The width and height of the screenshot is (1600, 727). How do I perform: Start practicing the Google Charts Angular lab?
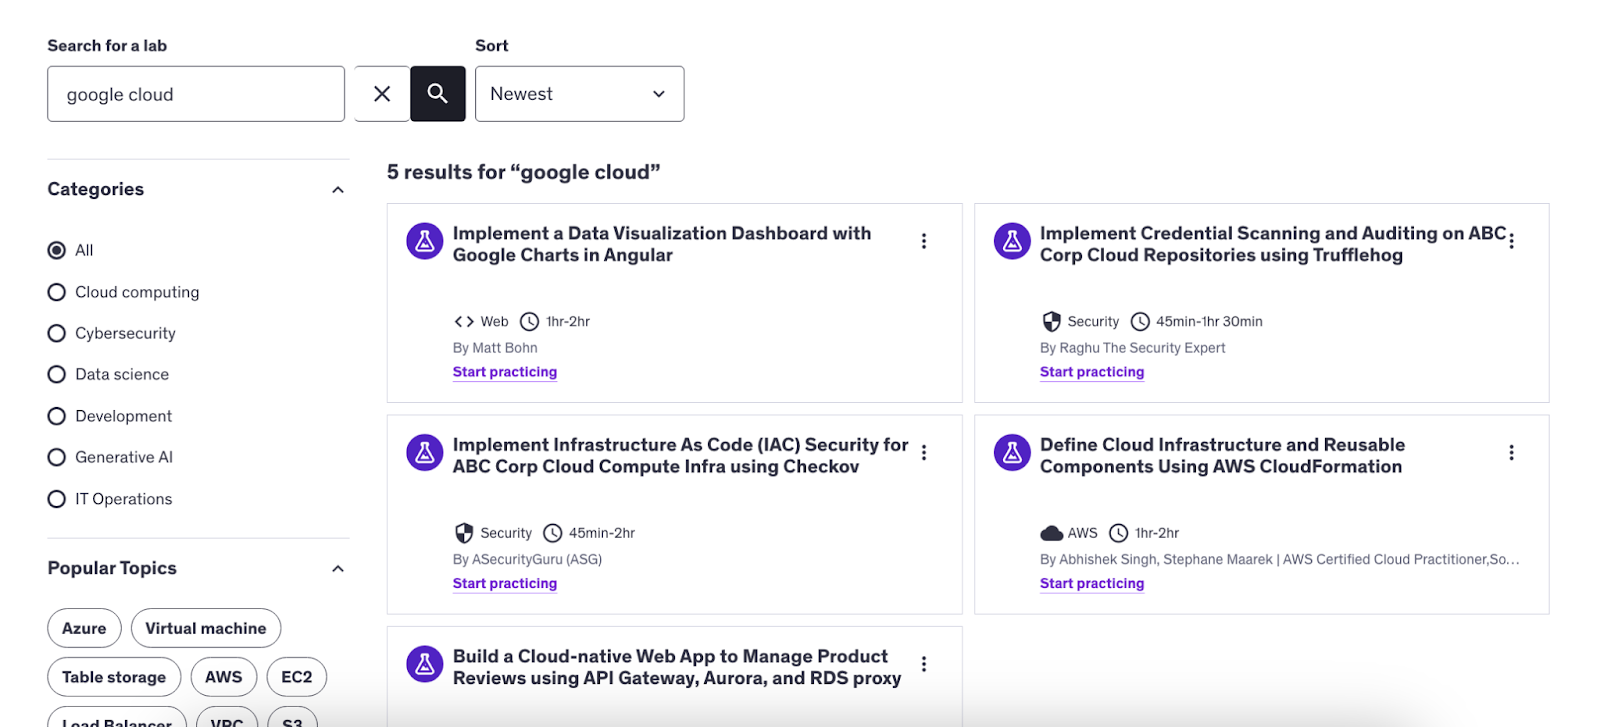pyautogui.click(x=504, y=372)
